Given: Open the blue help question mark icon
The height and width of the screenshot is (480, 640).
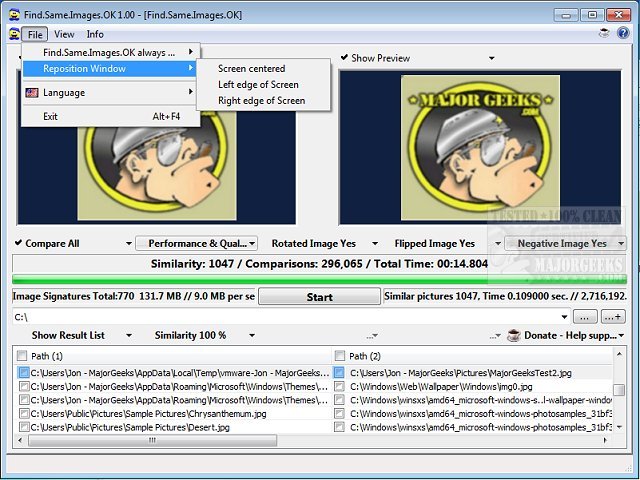Looking at the screenshot, I should 623,33.
